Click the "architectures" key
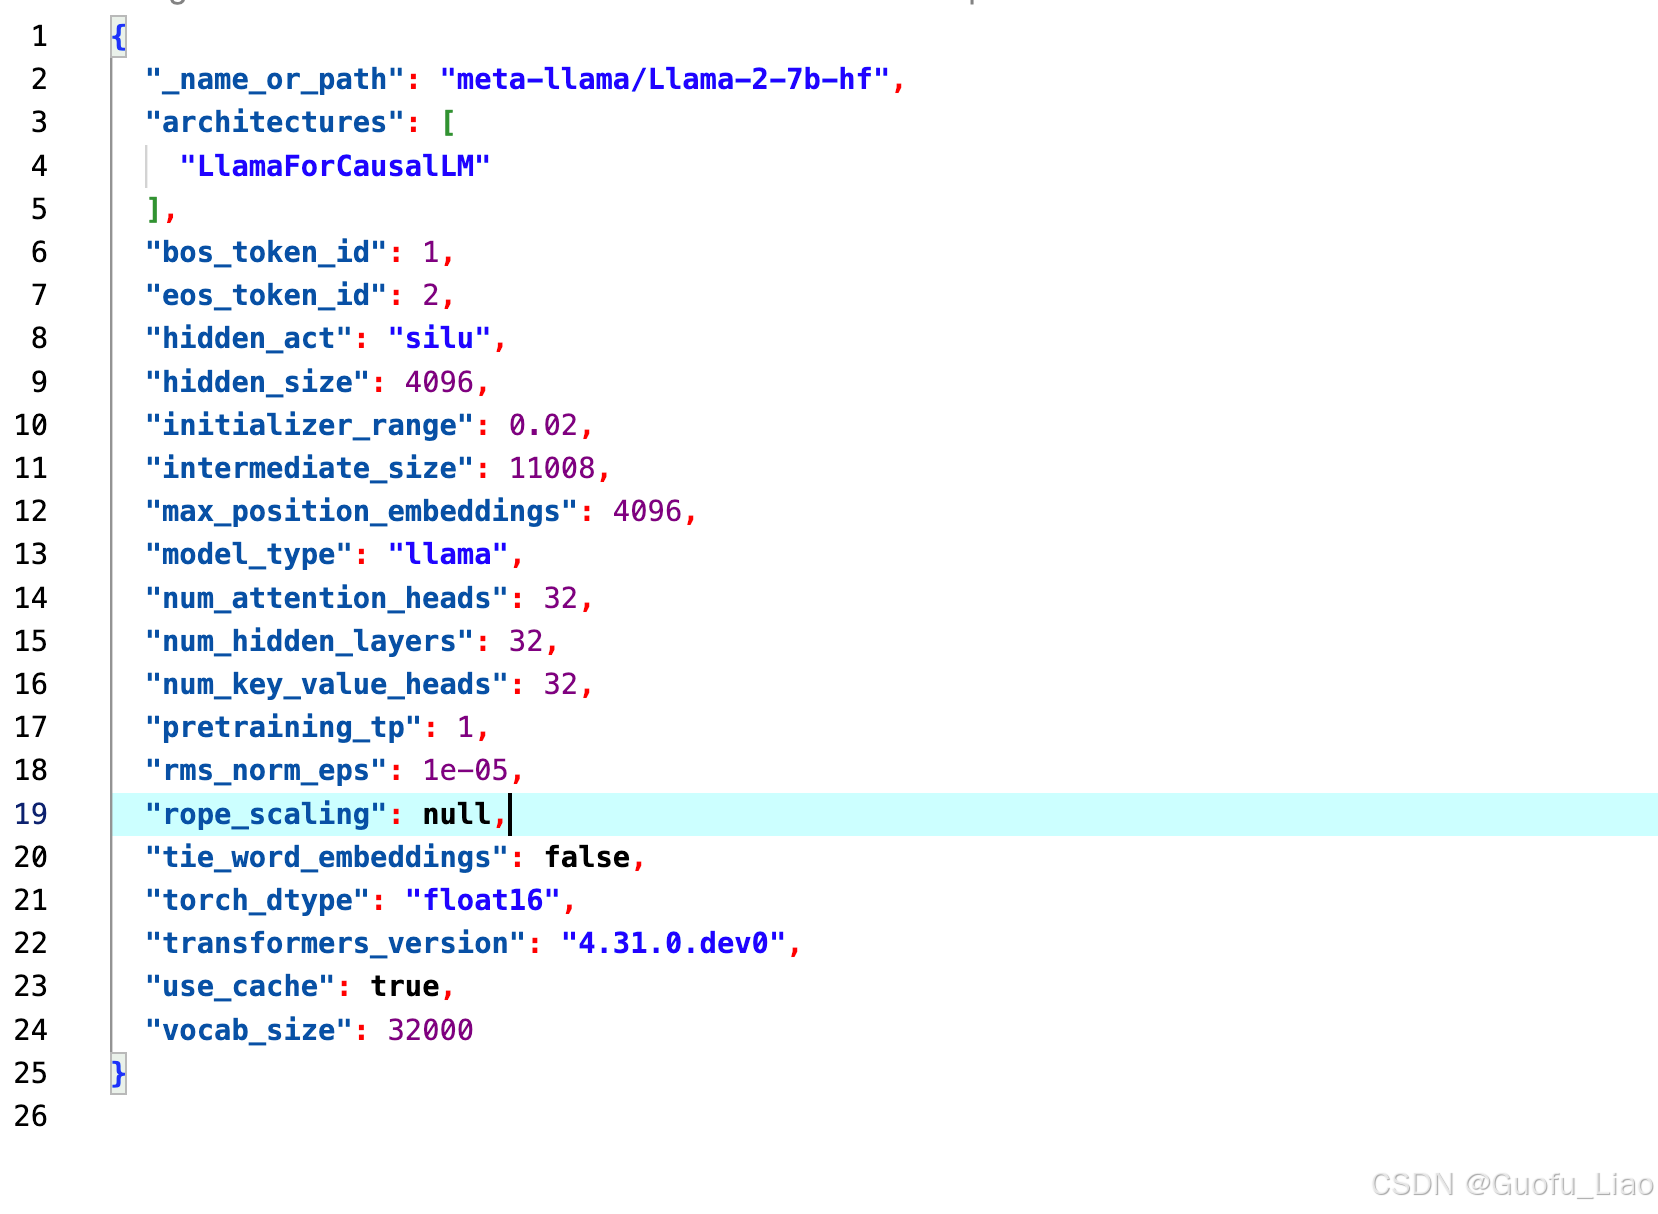This screenshot has width=1658, height=1214. point(275,122)
